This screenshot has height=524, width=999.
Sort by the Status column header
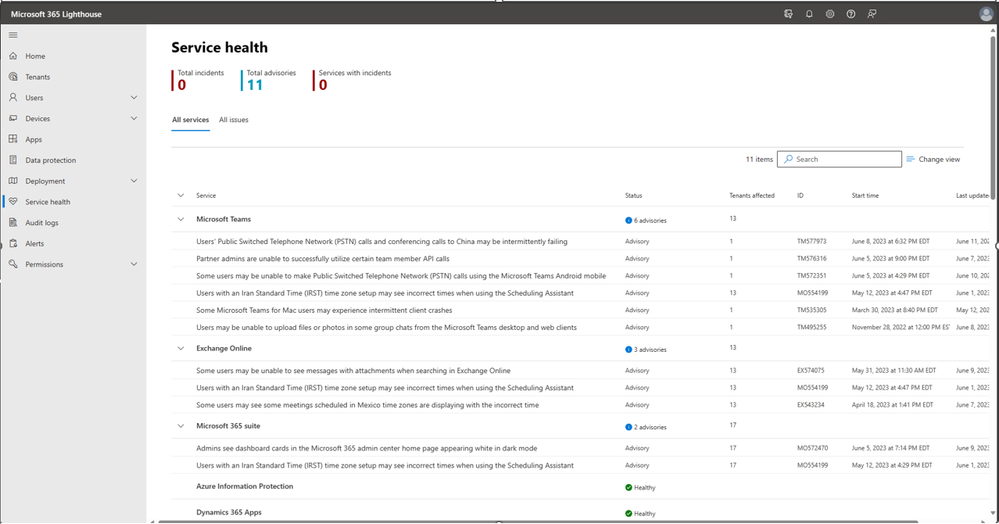(633, 196)
